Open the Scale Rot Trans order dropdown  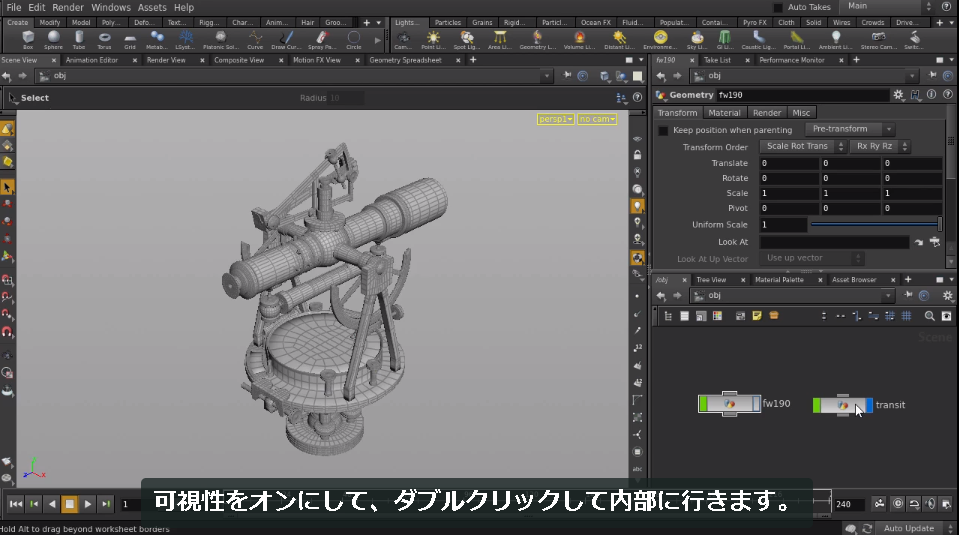pos(802,146)
